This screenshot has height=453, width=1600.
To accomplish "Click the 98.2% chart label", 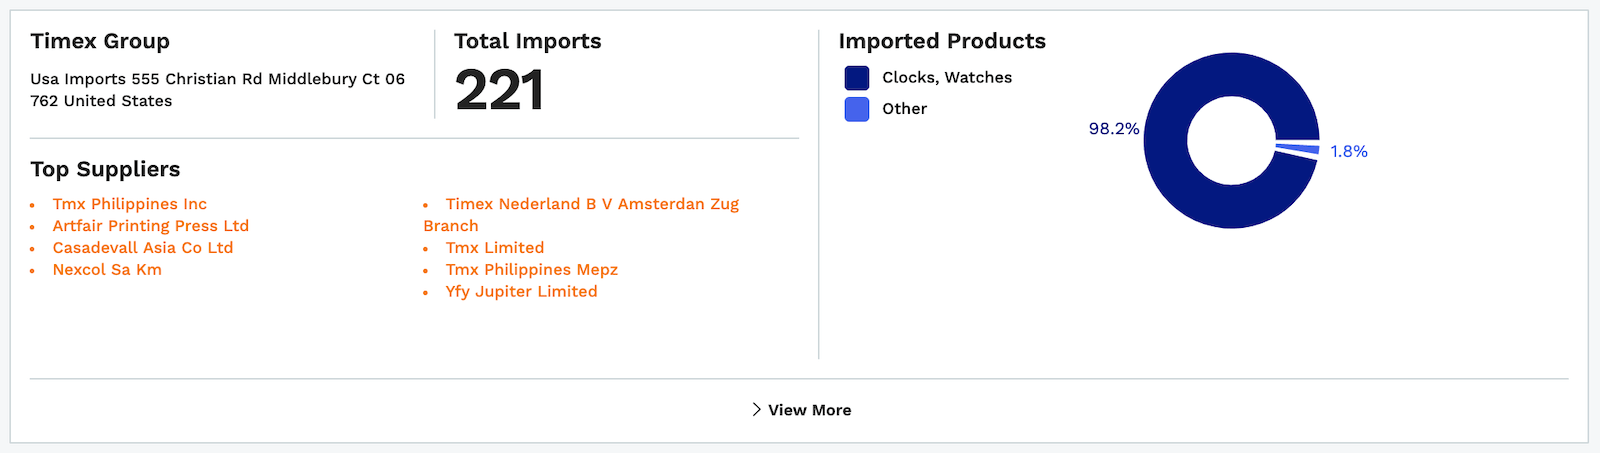I will pos(1113,129).
